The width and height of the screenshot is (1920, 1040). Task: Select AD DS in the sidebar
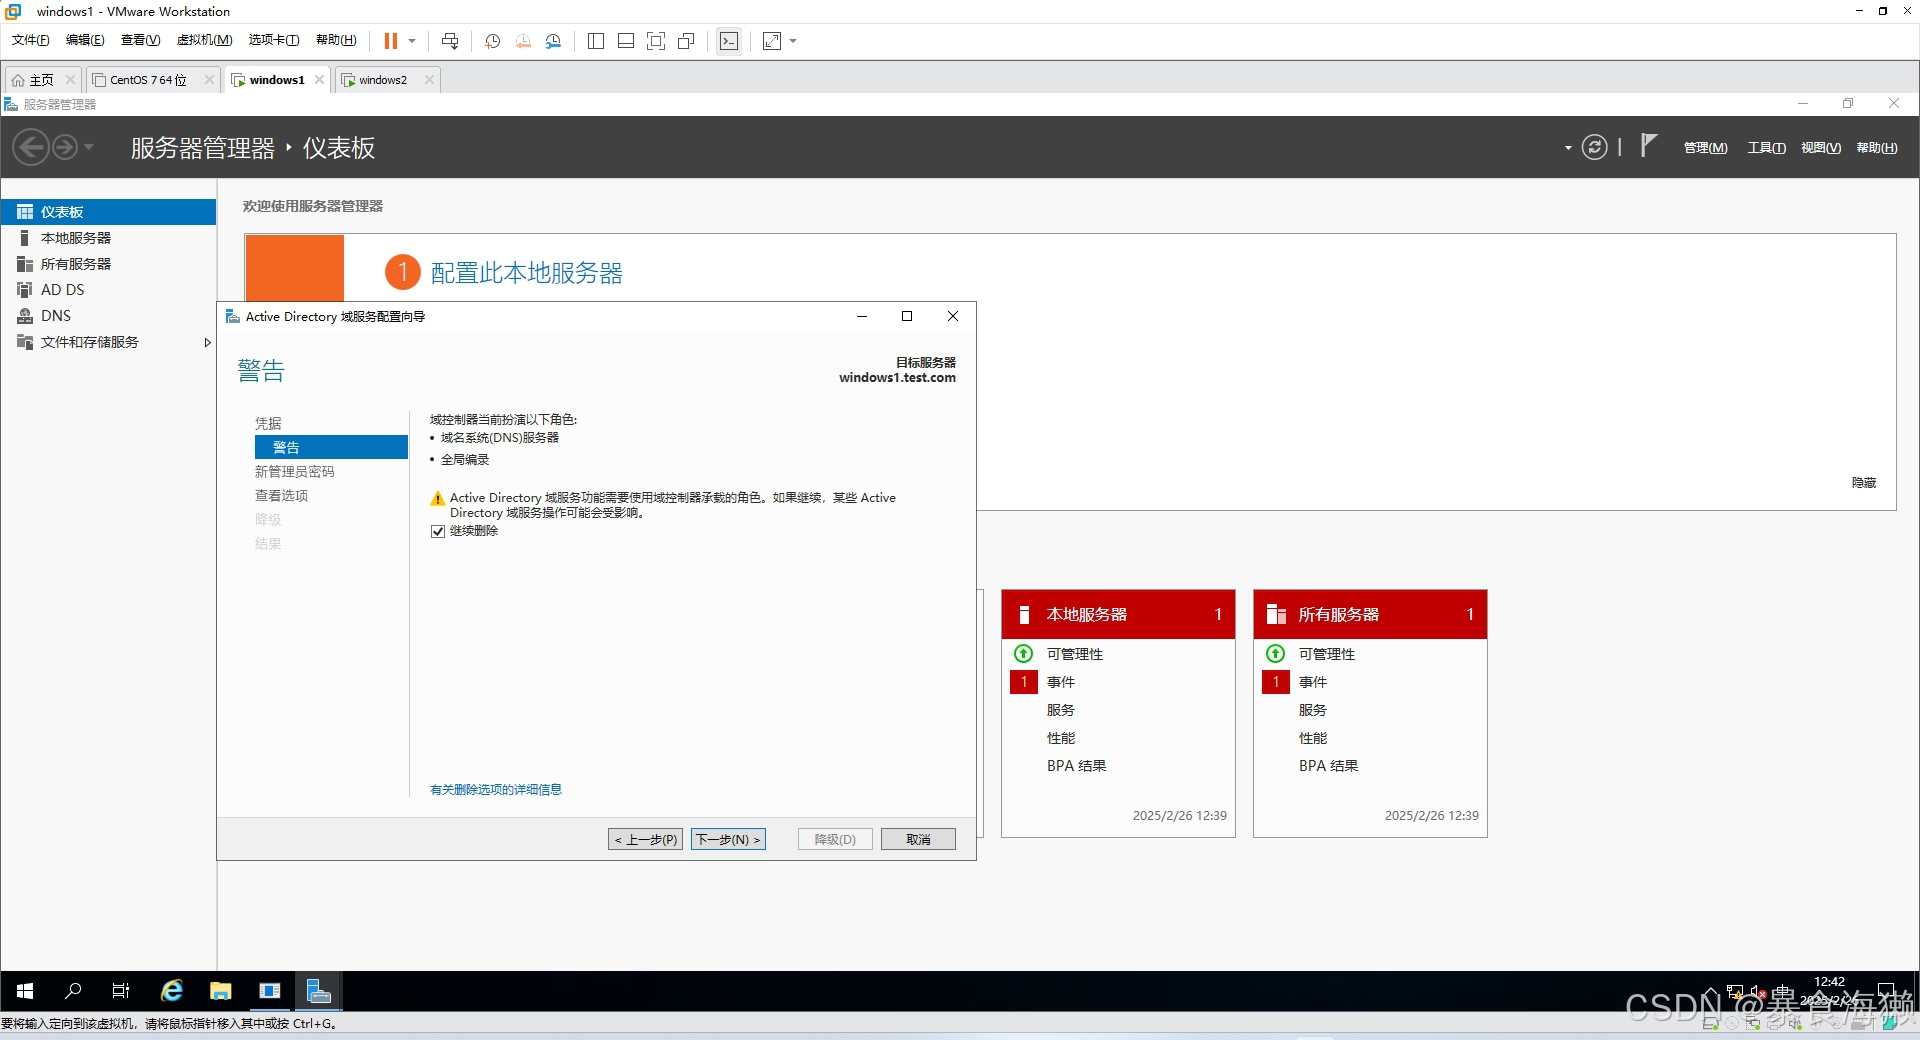point(108,290)
